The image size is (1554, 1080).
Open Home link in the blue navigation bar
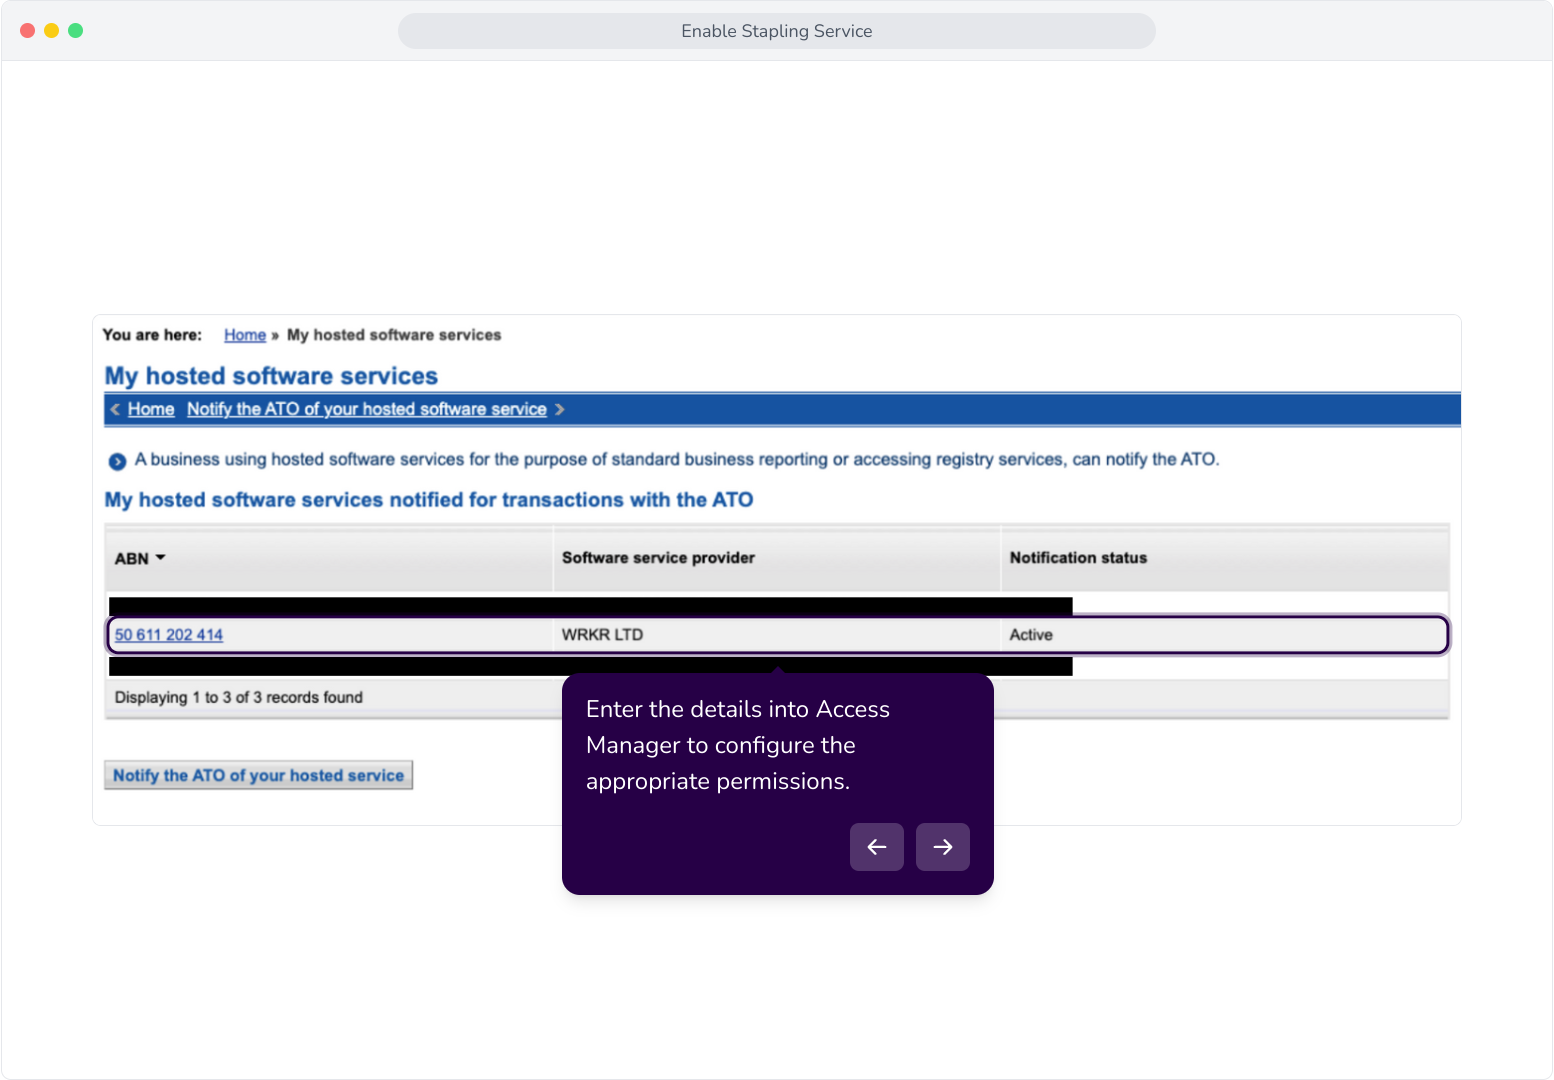(x=151, y=409)
